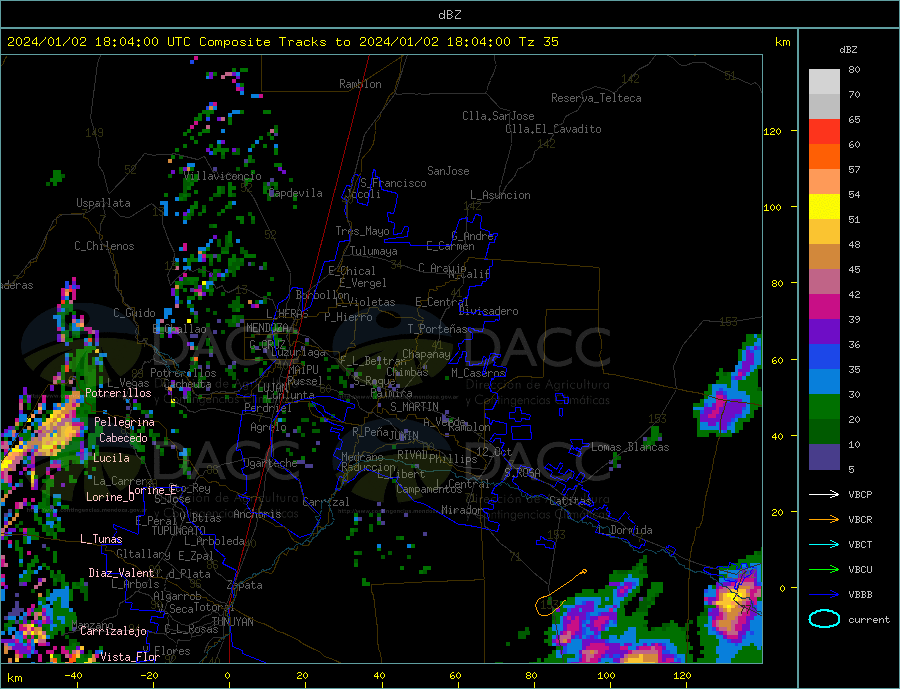Click the '35' value in the color legend

pyautogui.click(x=854, y=369)
